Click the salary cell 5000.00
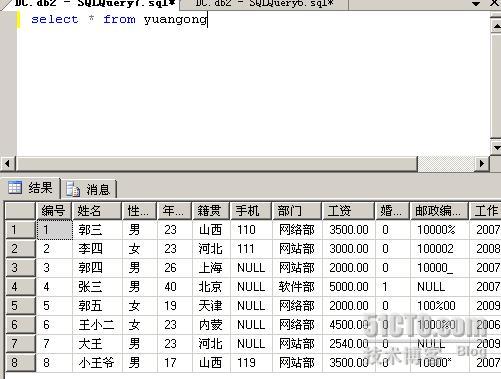 click(x=349, y=287)
